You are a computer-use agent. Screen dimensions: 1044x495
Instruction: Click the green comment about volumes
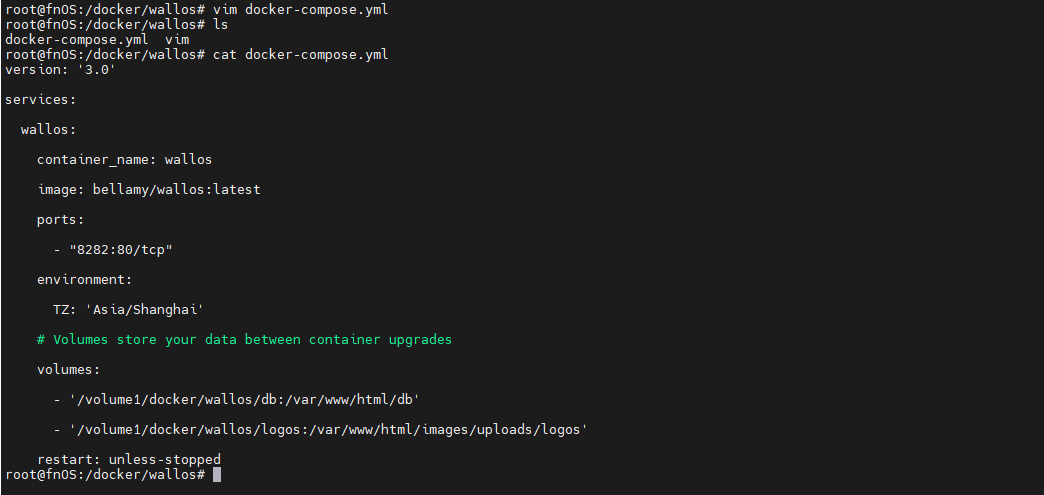[x=244, y=340]
